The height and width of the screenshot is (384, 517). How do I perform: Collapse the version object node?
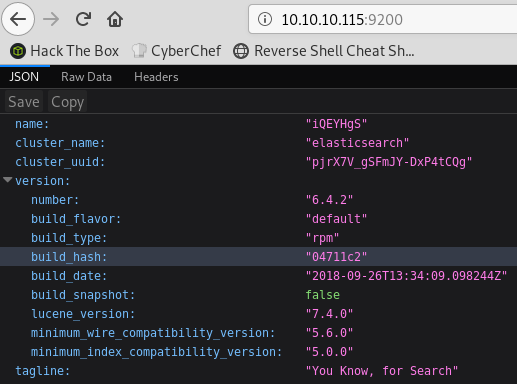pos(7,180)
